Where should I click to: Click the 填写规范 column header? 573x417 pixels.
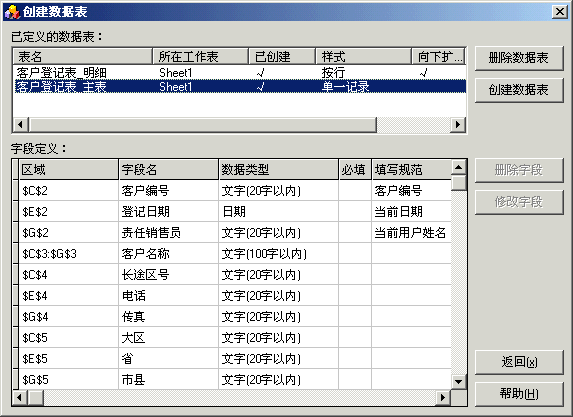pyautogui.click(x=411, y=170)
